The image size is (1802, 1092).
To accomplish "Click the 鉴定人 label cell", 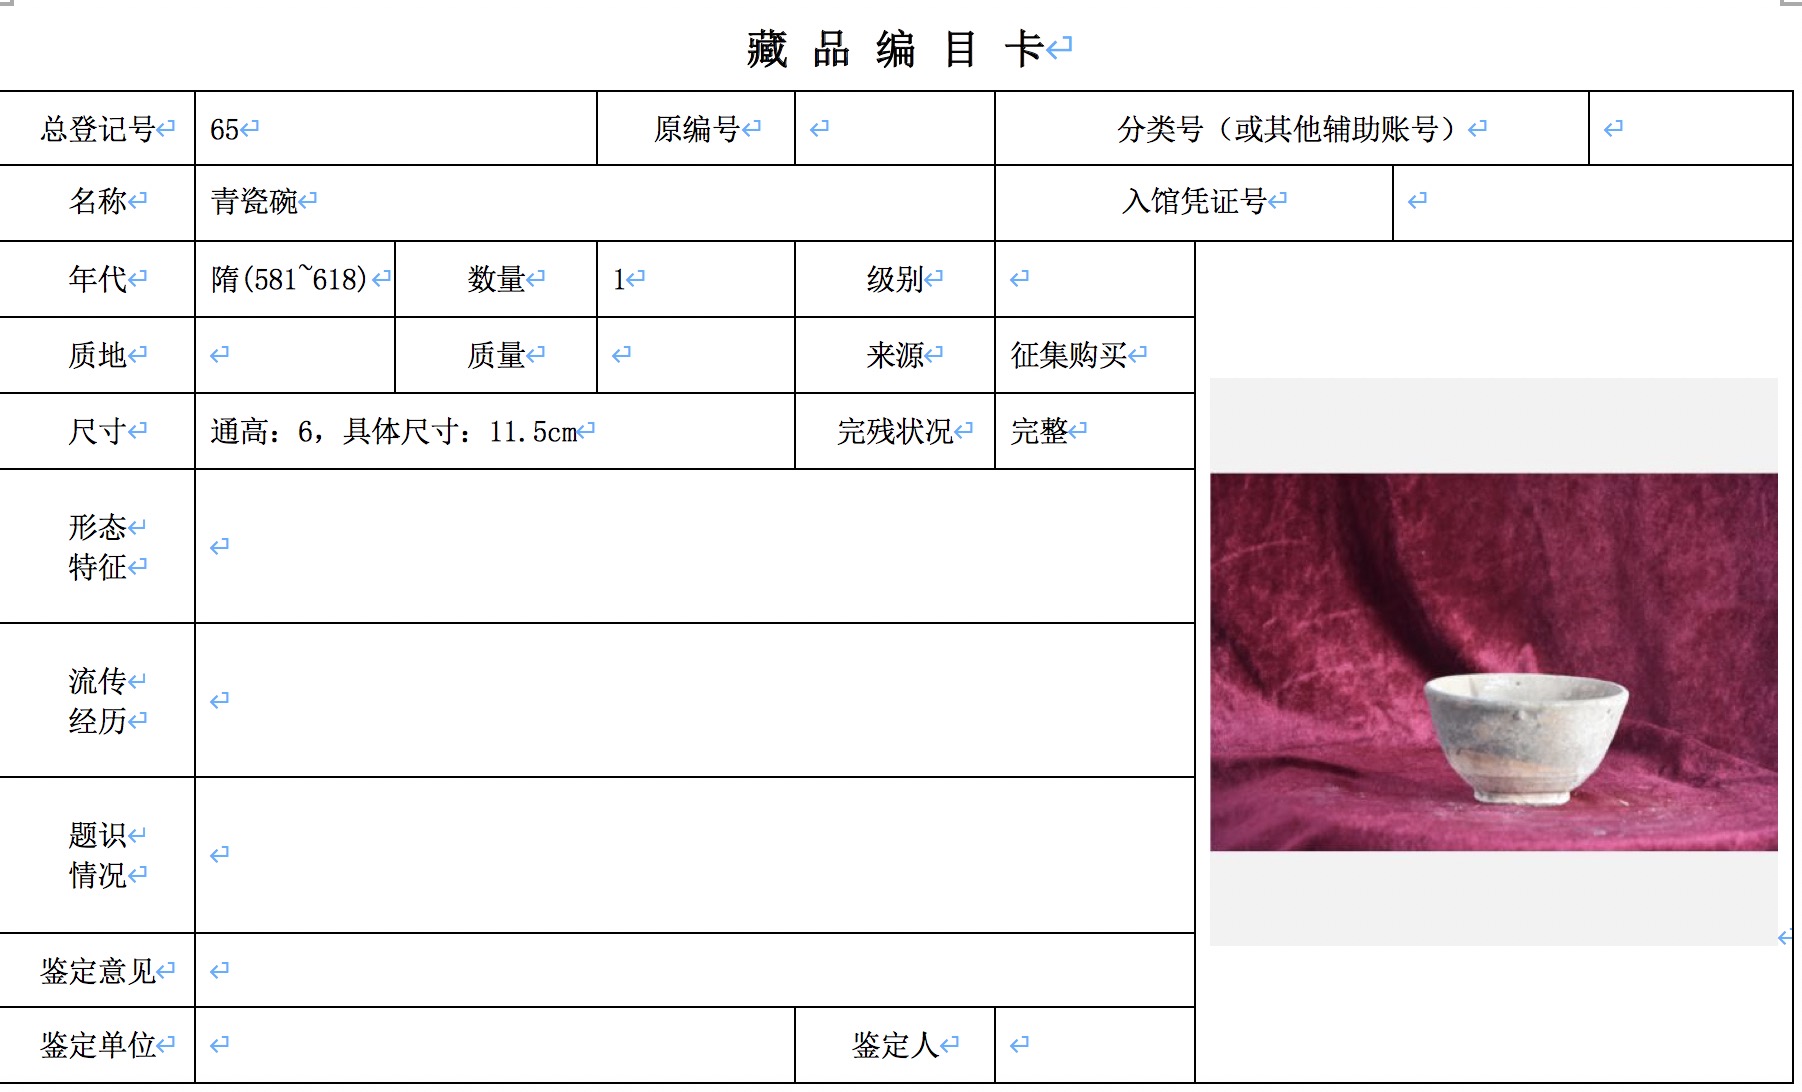I will pos(895,1045).
